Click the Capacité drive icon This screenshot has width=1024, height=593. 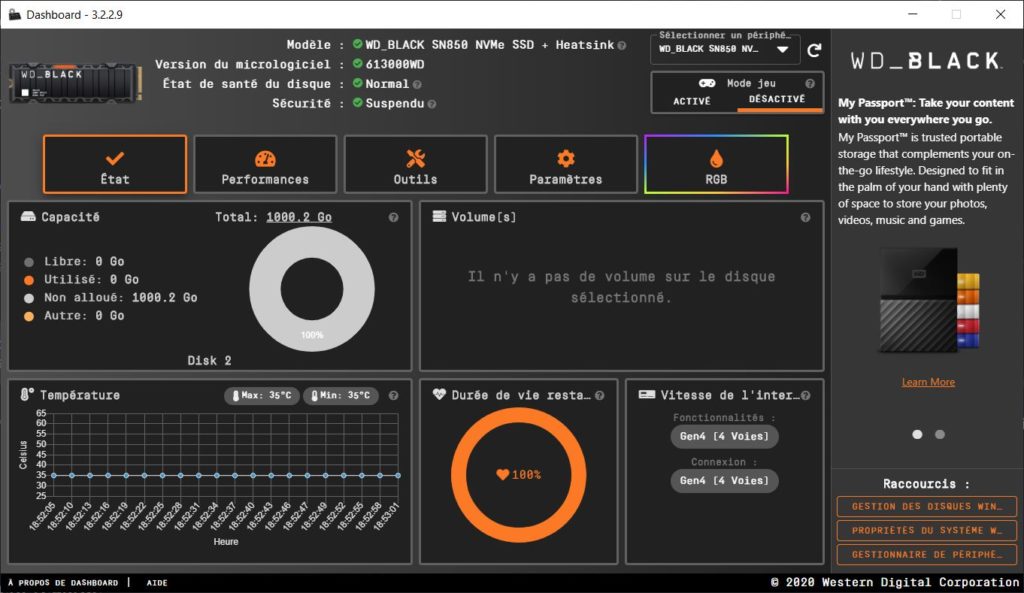click(x=28, y=217)
